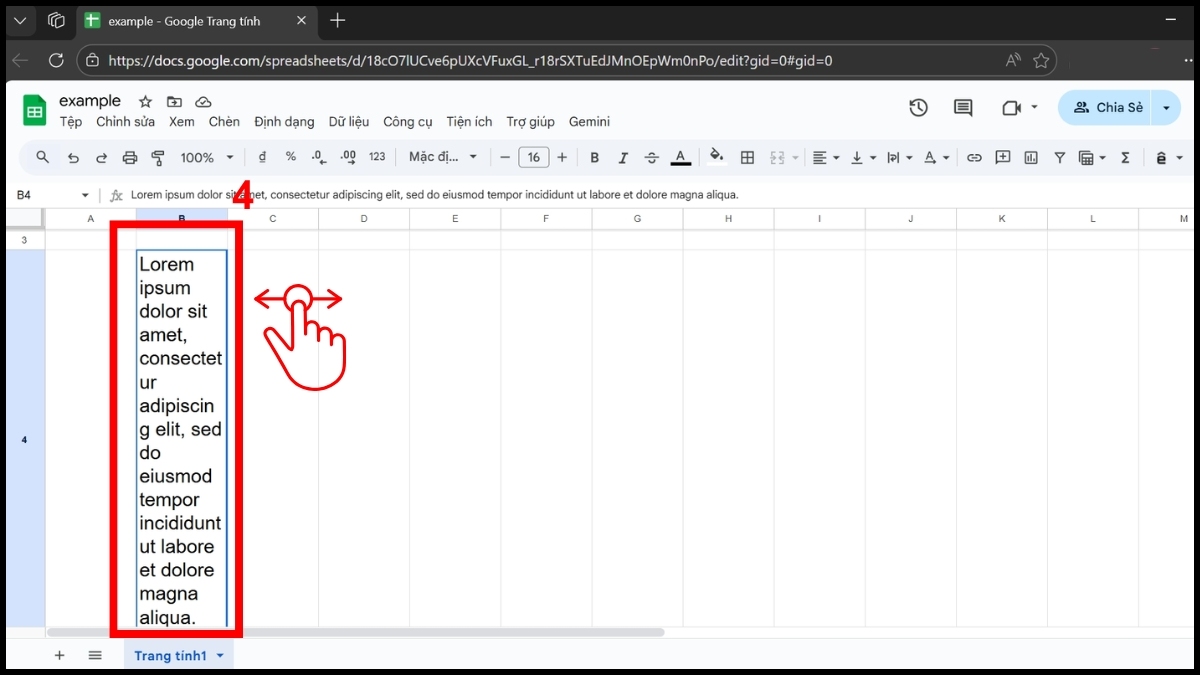
Task: Insert a link via the toolbar
Action: pos(974,157)
